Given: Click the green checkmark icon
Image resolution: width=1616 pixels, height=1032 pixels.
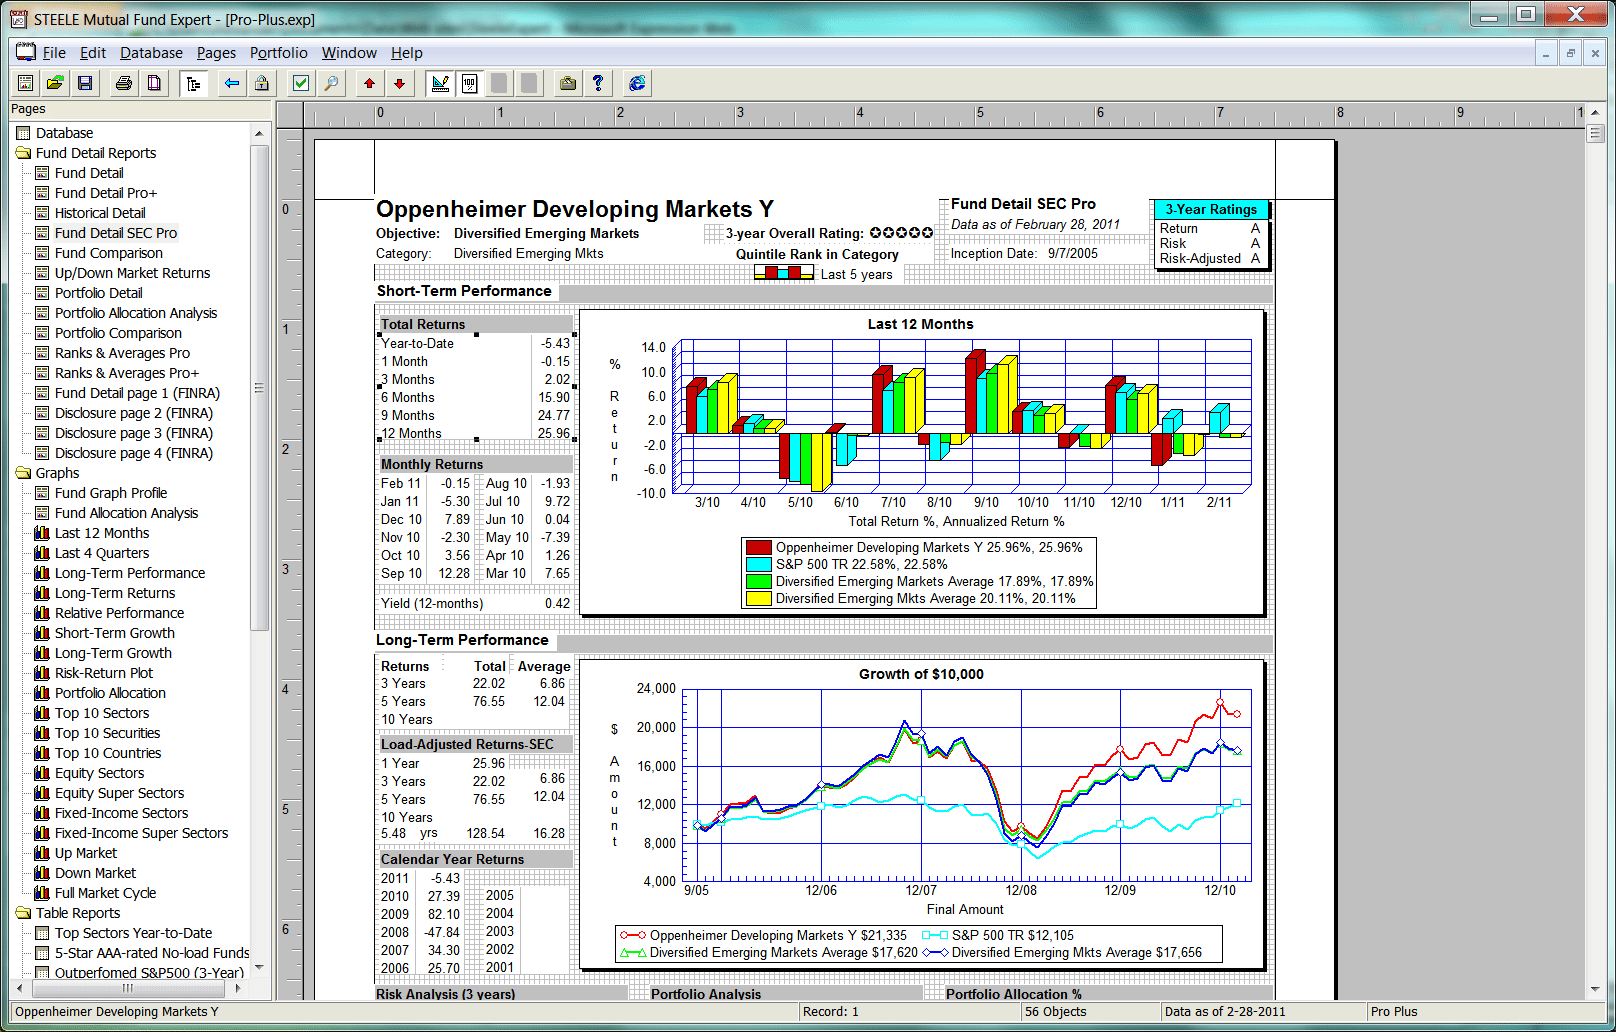Looking at the screenshot, I should (x=301, y=84).
